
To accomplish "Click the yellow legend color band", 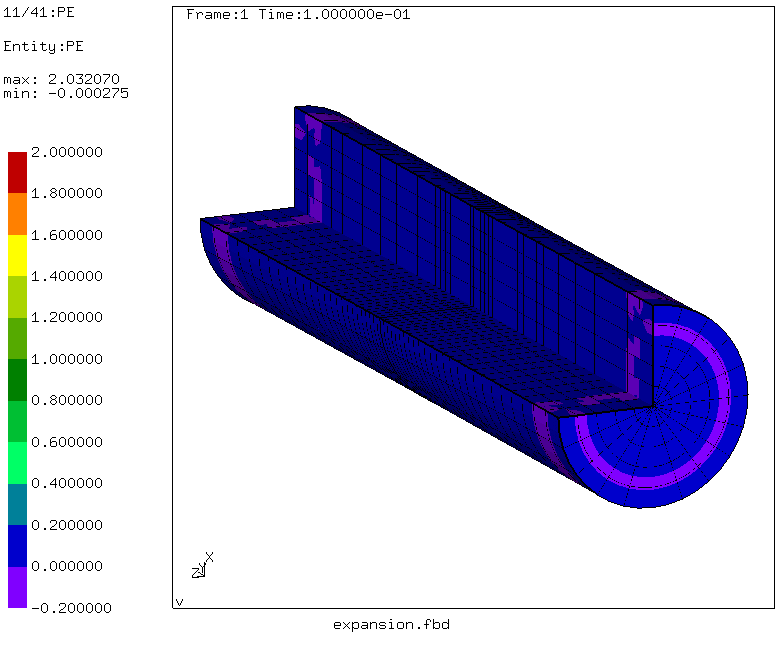I will point(18,256).
